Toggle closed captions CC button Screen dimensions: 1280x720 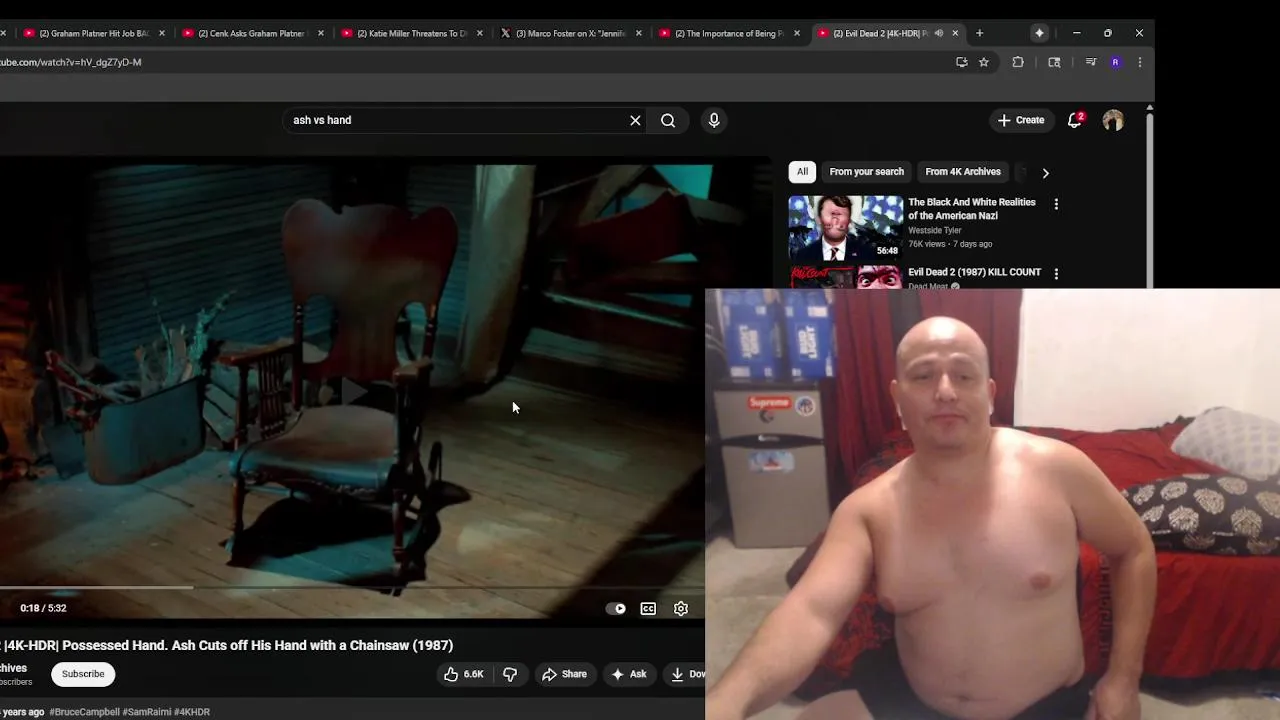click(x=648, y=608)
